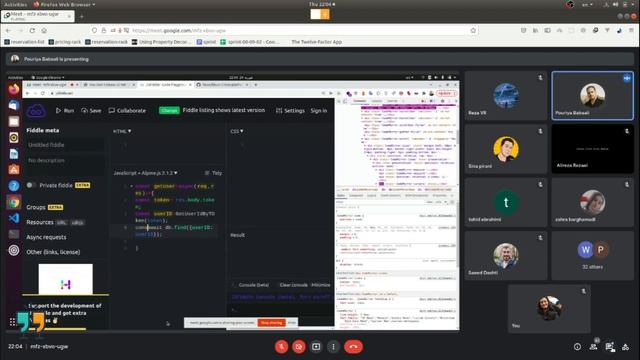
Task: Click the Firefox reload button
Action: point(32,31)
